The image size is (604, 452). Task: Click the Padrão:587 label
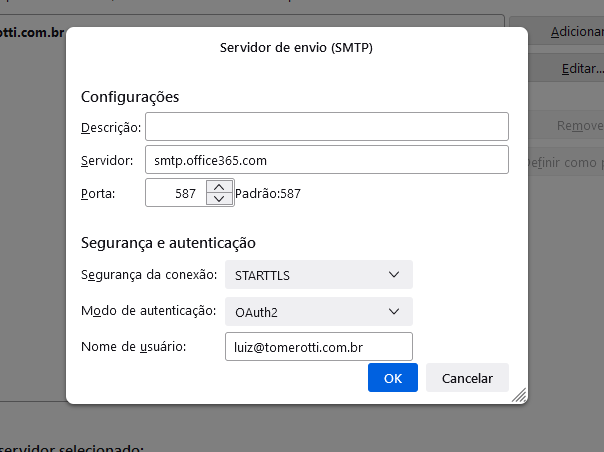[268, 193]
